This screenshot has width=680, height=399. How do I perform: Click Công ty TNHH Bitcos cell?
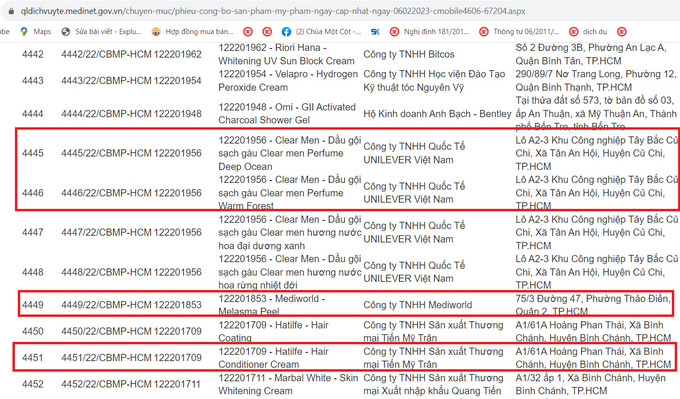[x=409, y=54]
